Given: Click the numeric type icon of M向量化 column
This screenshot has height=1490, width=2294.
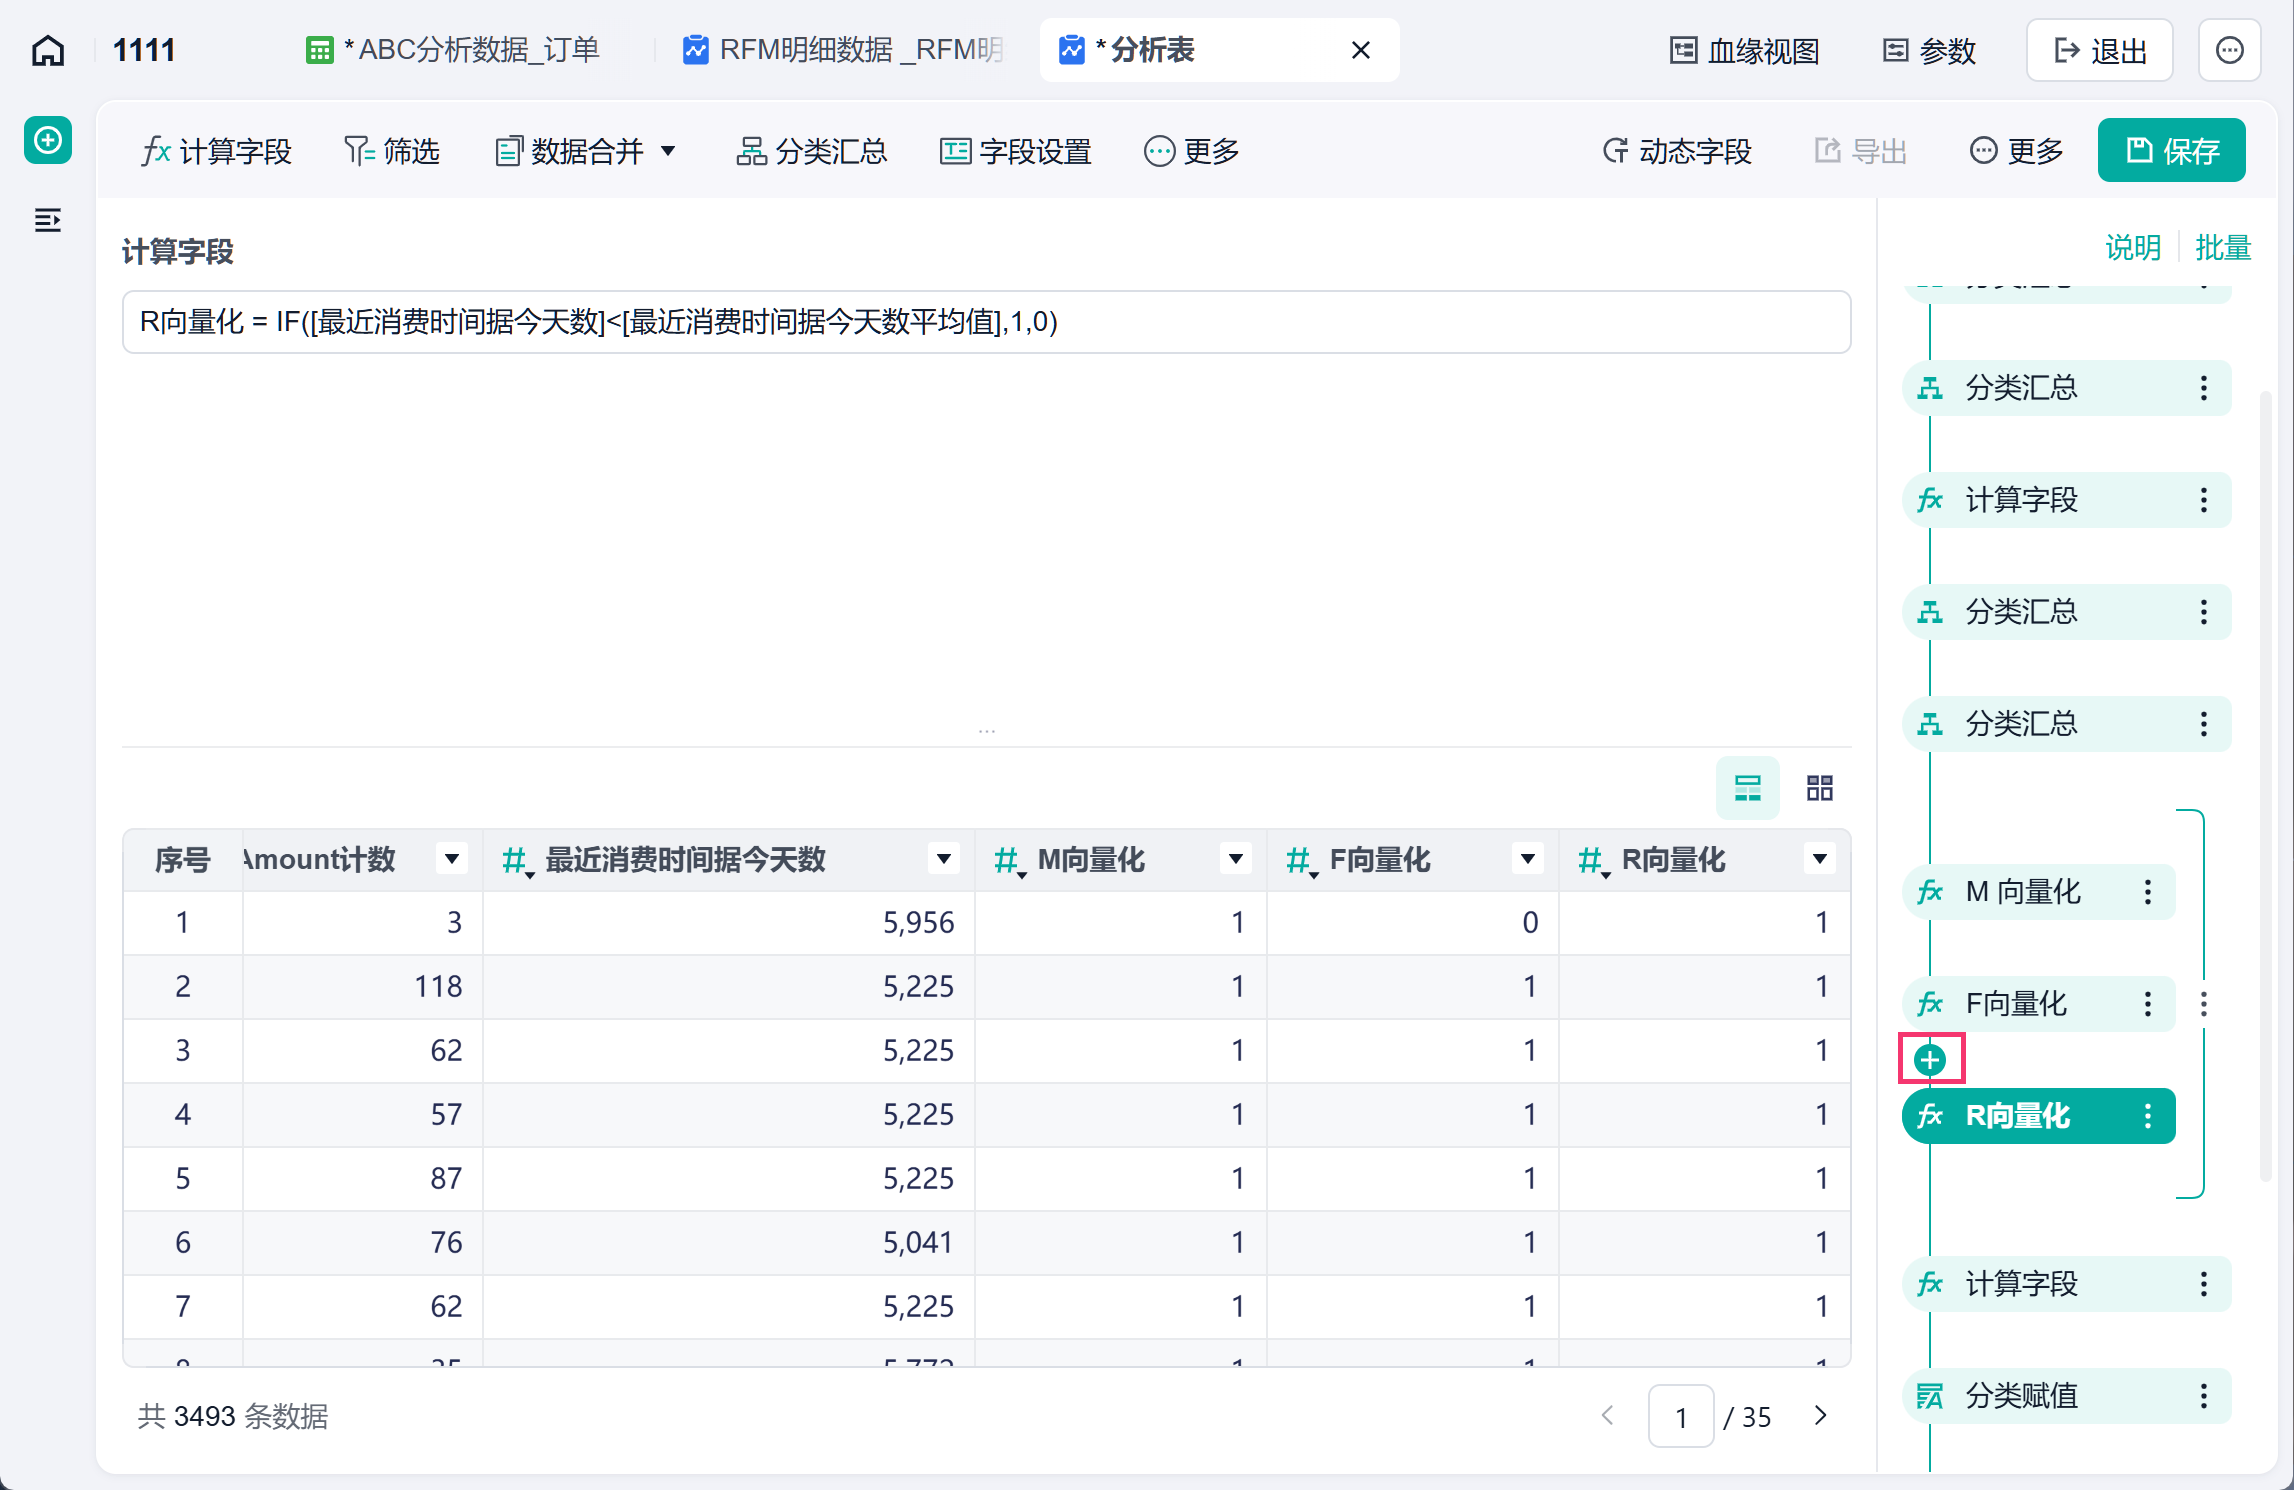Looking at the screenshot, I should [x=1008, y=861].
